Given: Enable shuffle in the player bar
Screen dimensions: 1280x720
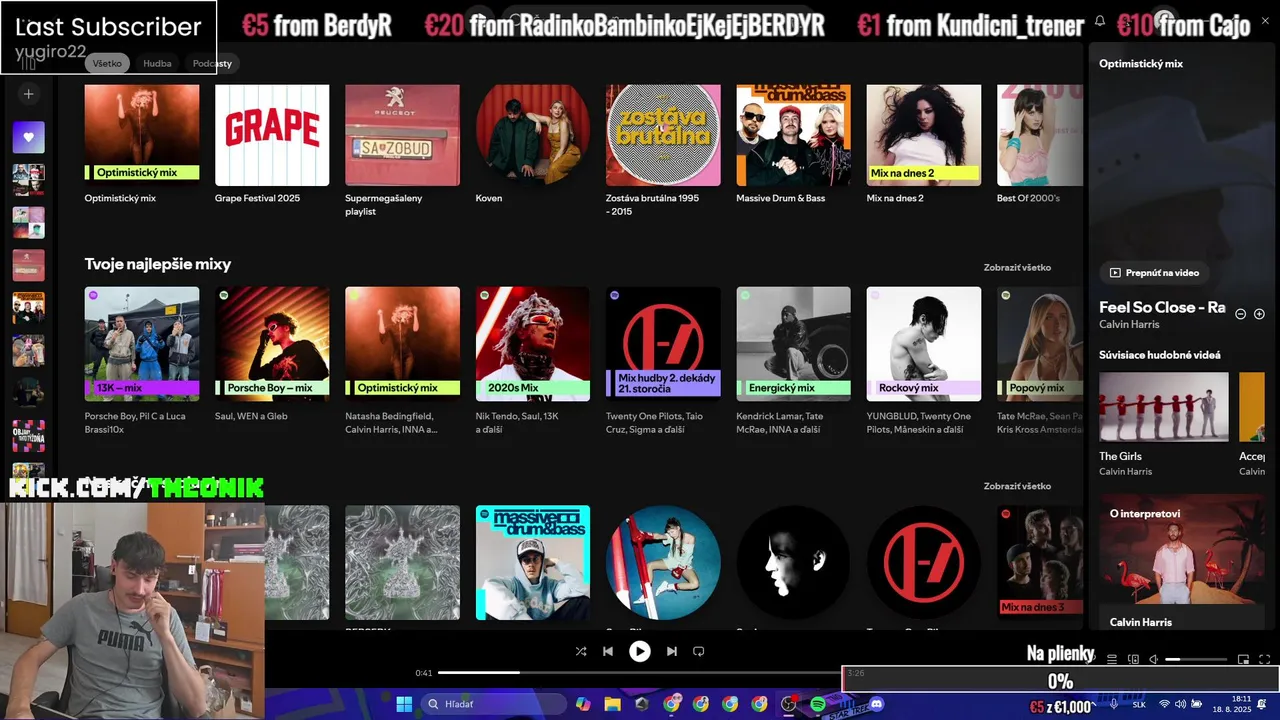Looking at the screenshot, I should [x=581, y=651].
